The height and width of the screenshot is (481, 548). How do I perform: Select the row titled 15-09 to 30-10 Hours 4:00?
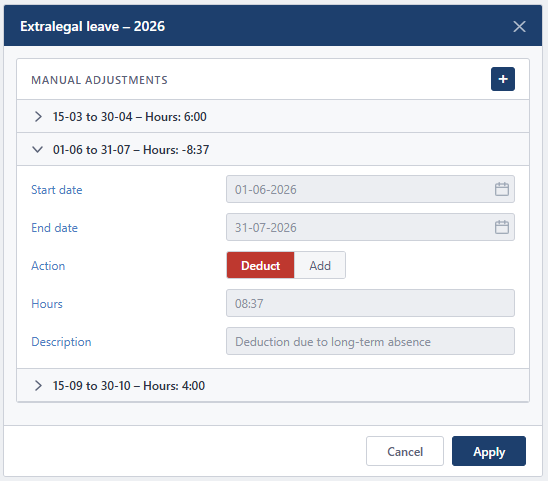pos(273,386)
